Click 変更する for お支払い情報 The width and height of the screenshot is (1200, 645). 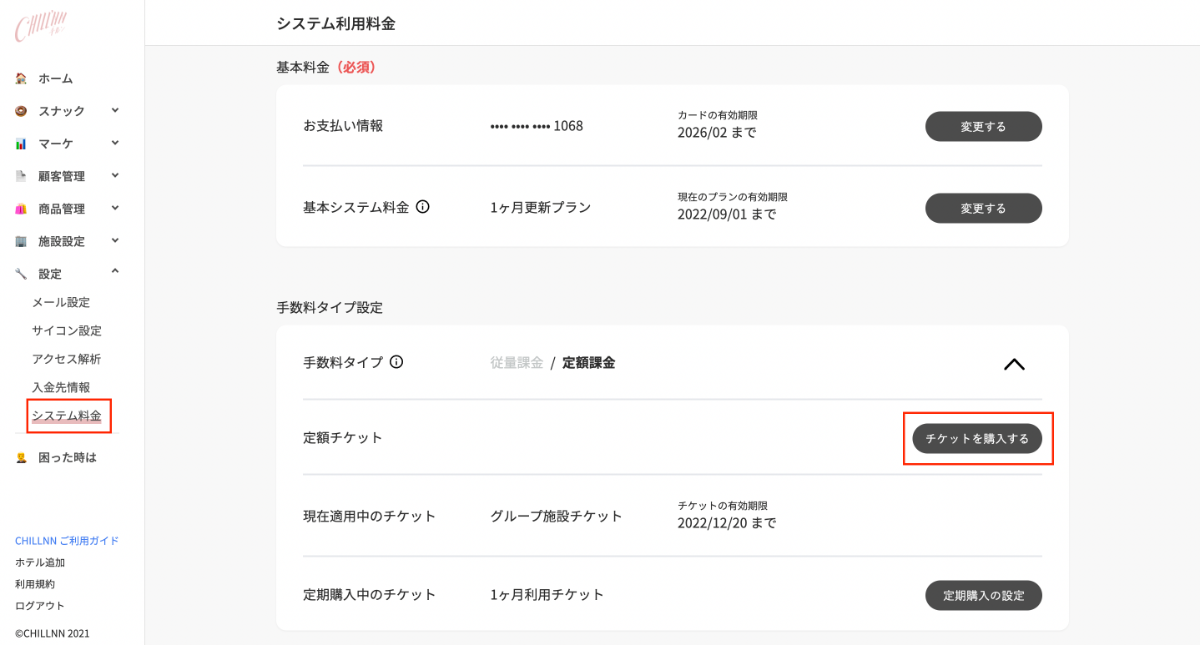point(983,127)
